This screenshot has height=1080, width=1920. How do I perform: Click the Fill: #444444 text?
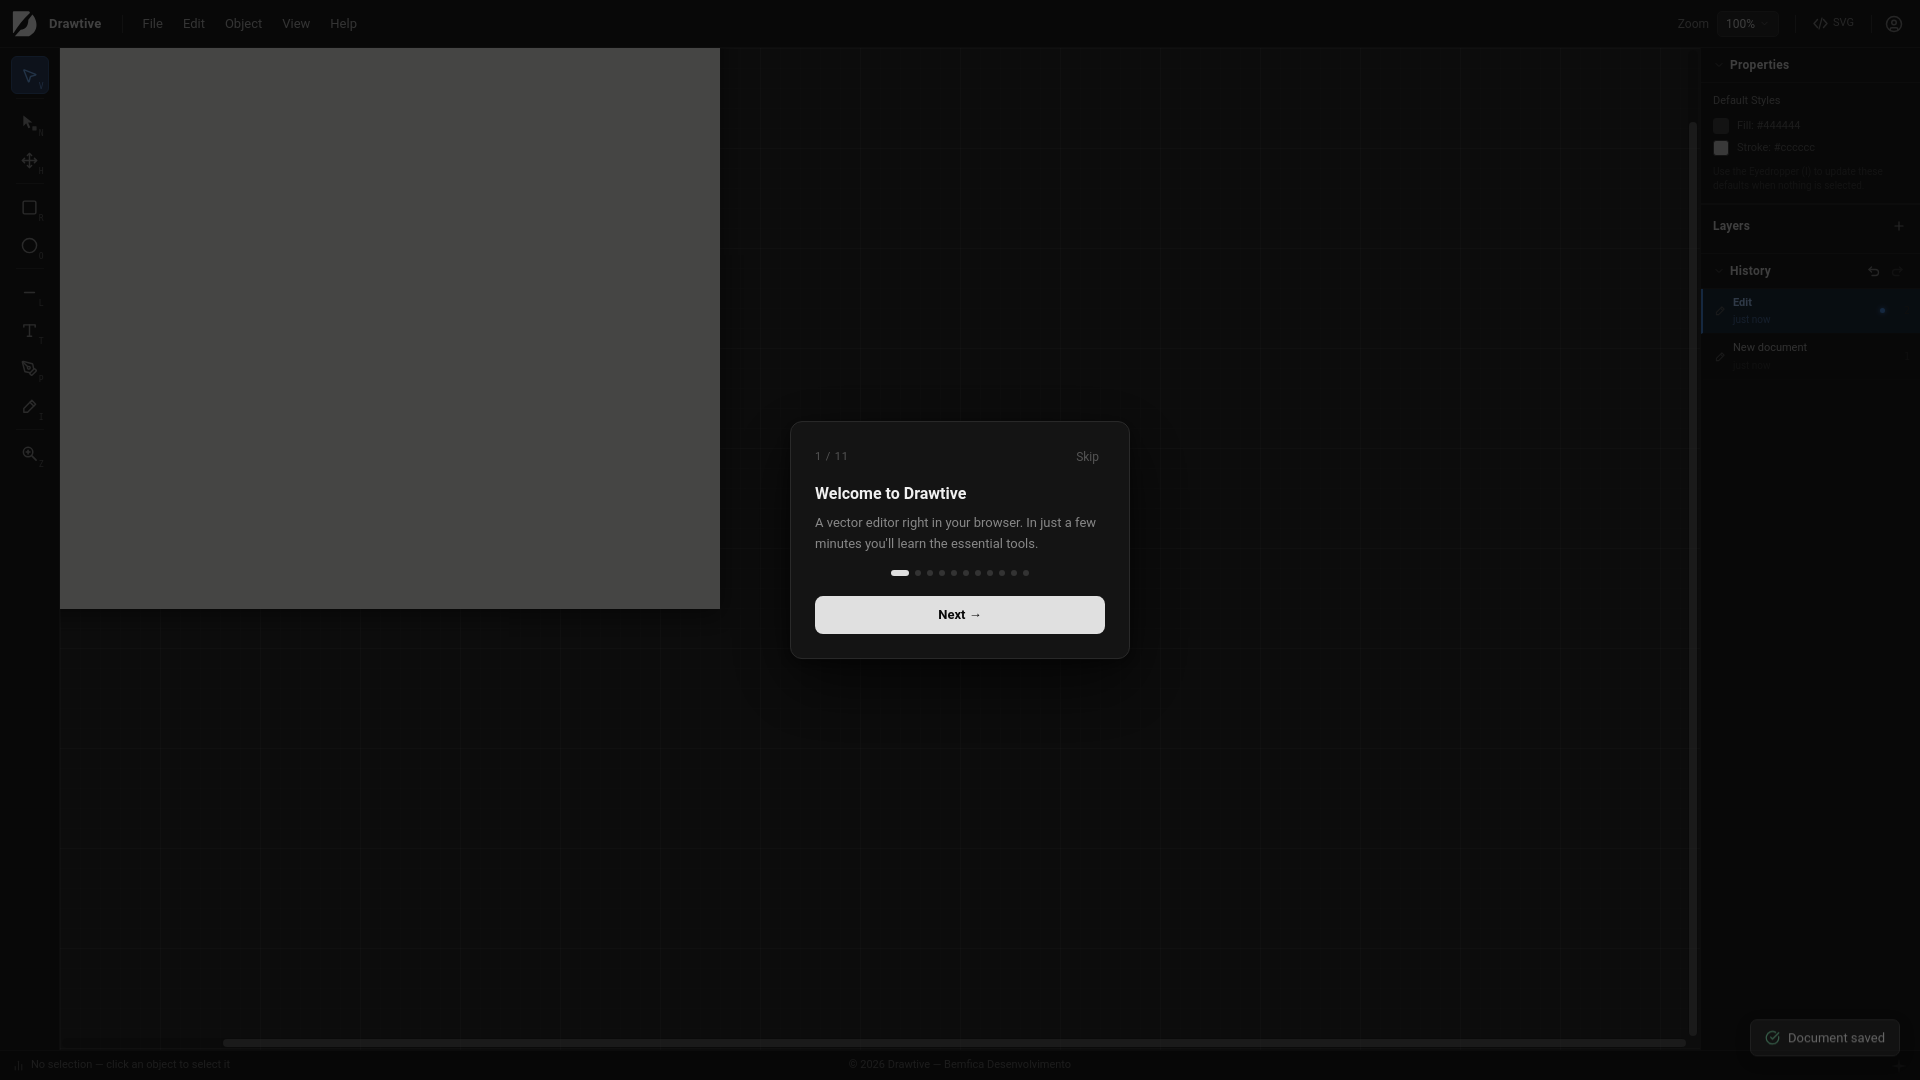tap(1768, 126)
